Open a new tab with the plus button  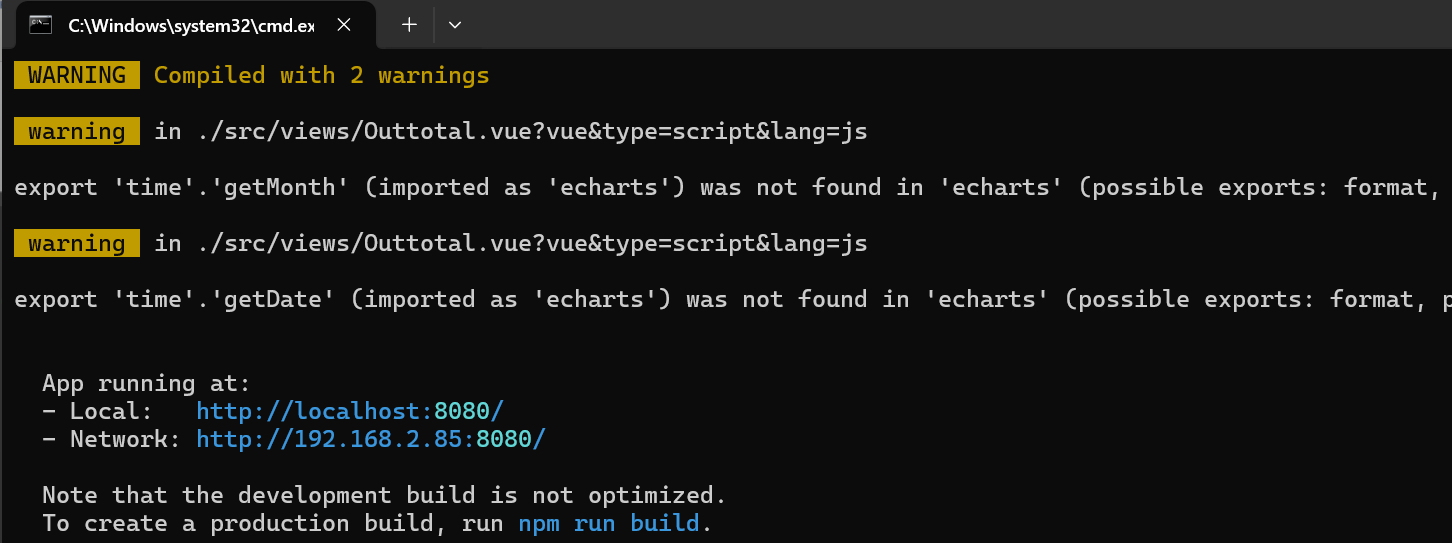coord(409,25)
